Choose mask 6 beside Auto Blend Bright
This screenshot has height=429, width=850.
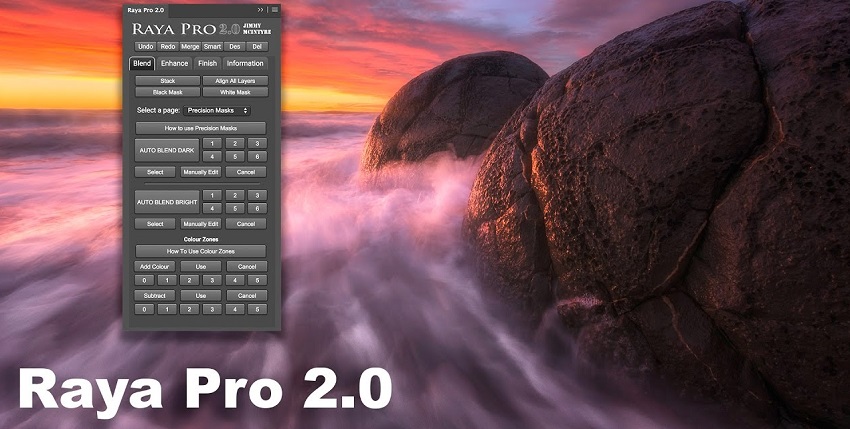point(257,208)
